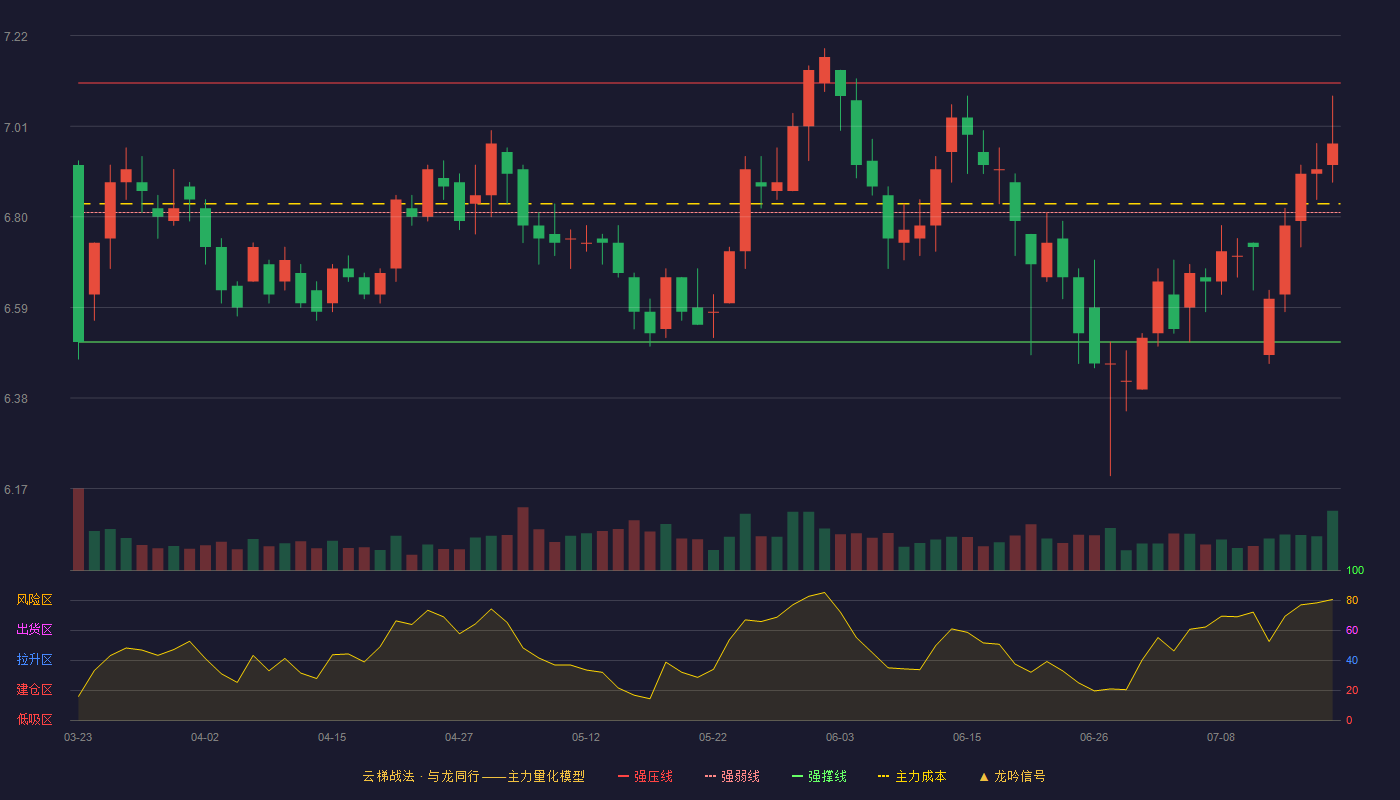Click the 低吸区 zone label

35,719
